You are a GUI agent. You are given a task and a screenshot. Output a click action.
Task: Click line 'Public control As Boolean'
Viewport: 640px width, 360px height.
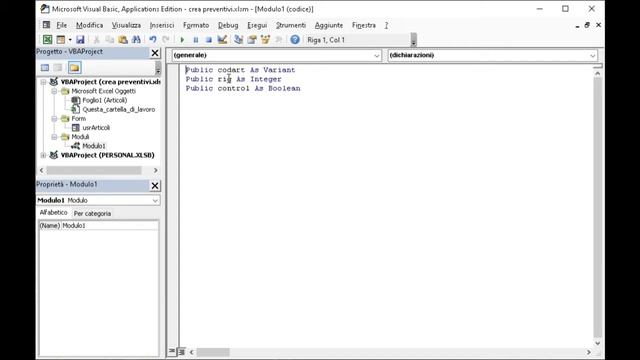tap(243, 88)
